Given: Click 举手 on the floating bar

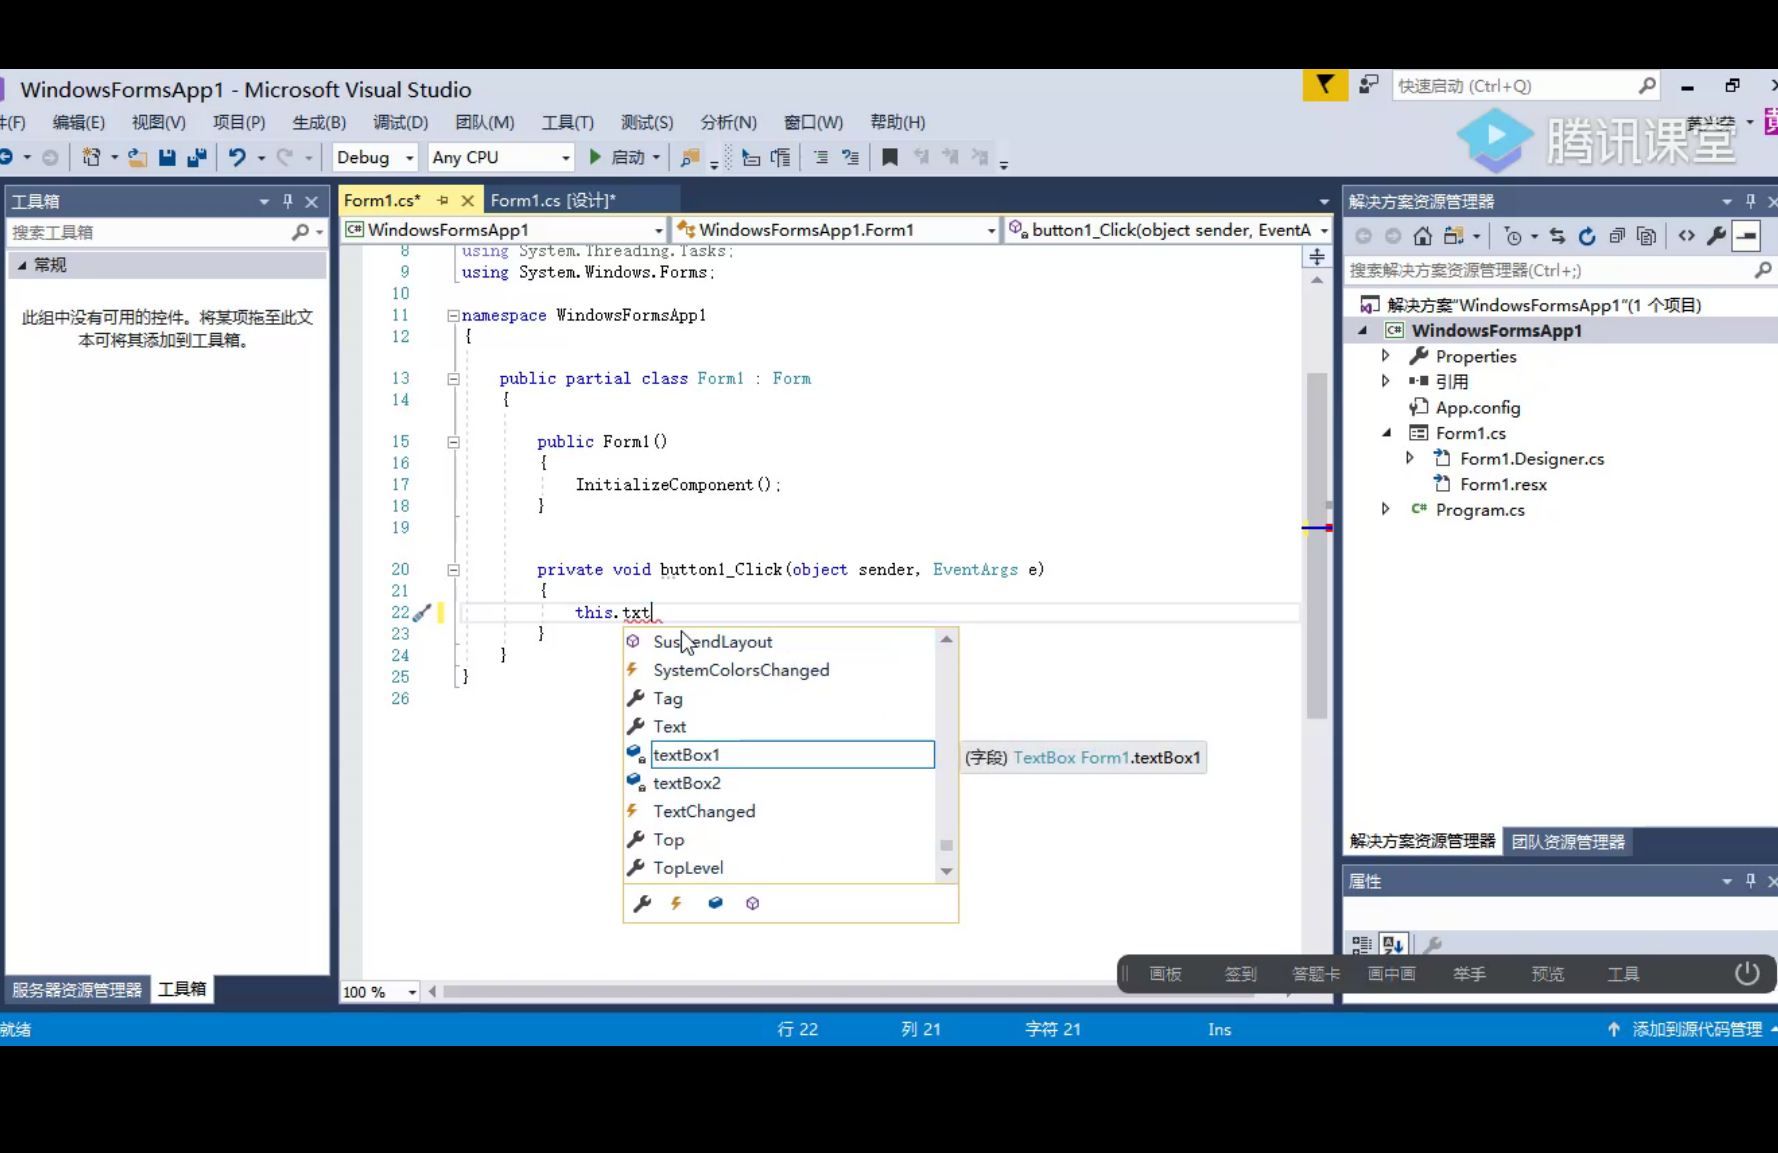Looking at the screenshot, I should click(x=1469, y=974).
